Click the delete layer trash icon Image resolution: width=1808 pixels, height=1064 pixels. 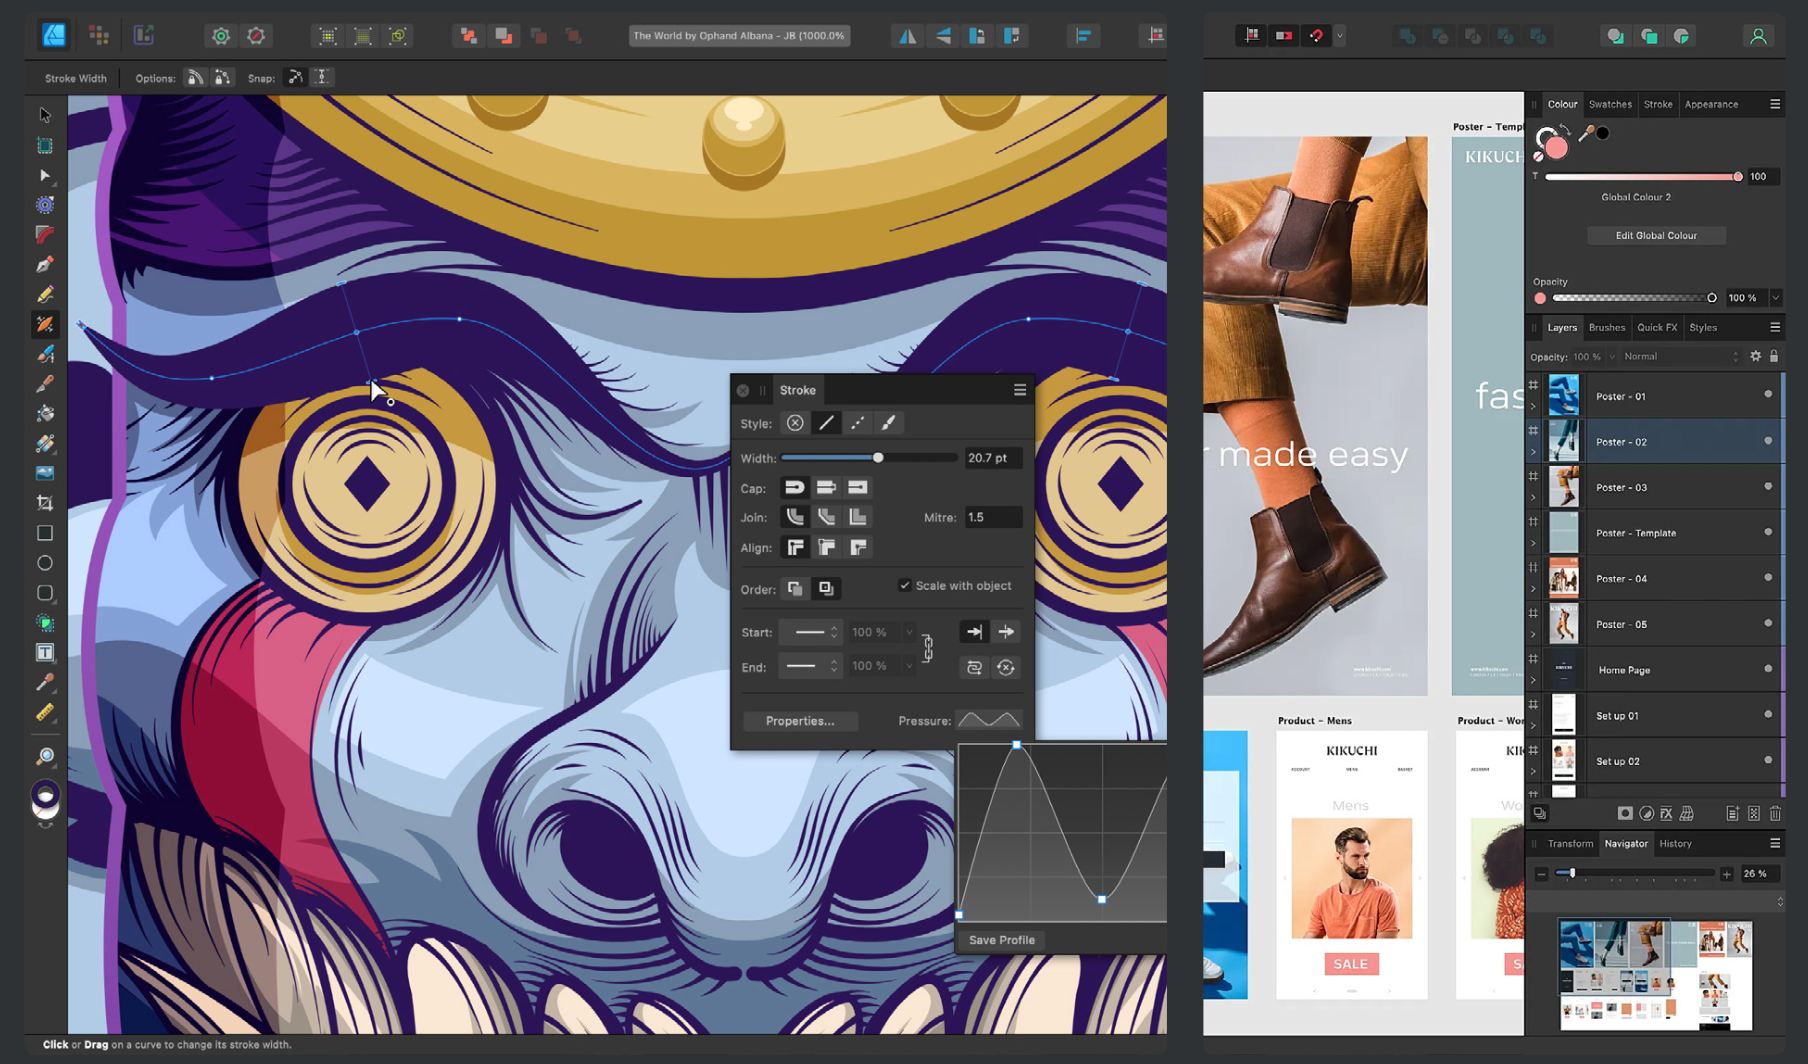(1775, 814)
